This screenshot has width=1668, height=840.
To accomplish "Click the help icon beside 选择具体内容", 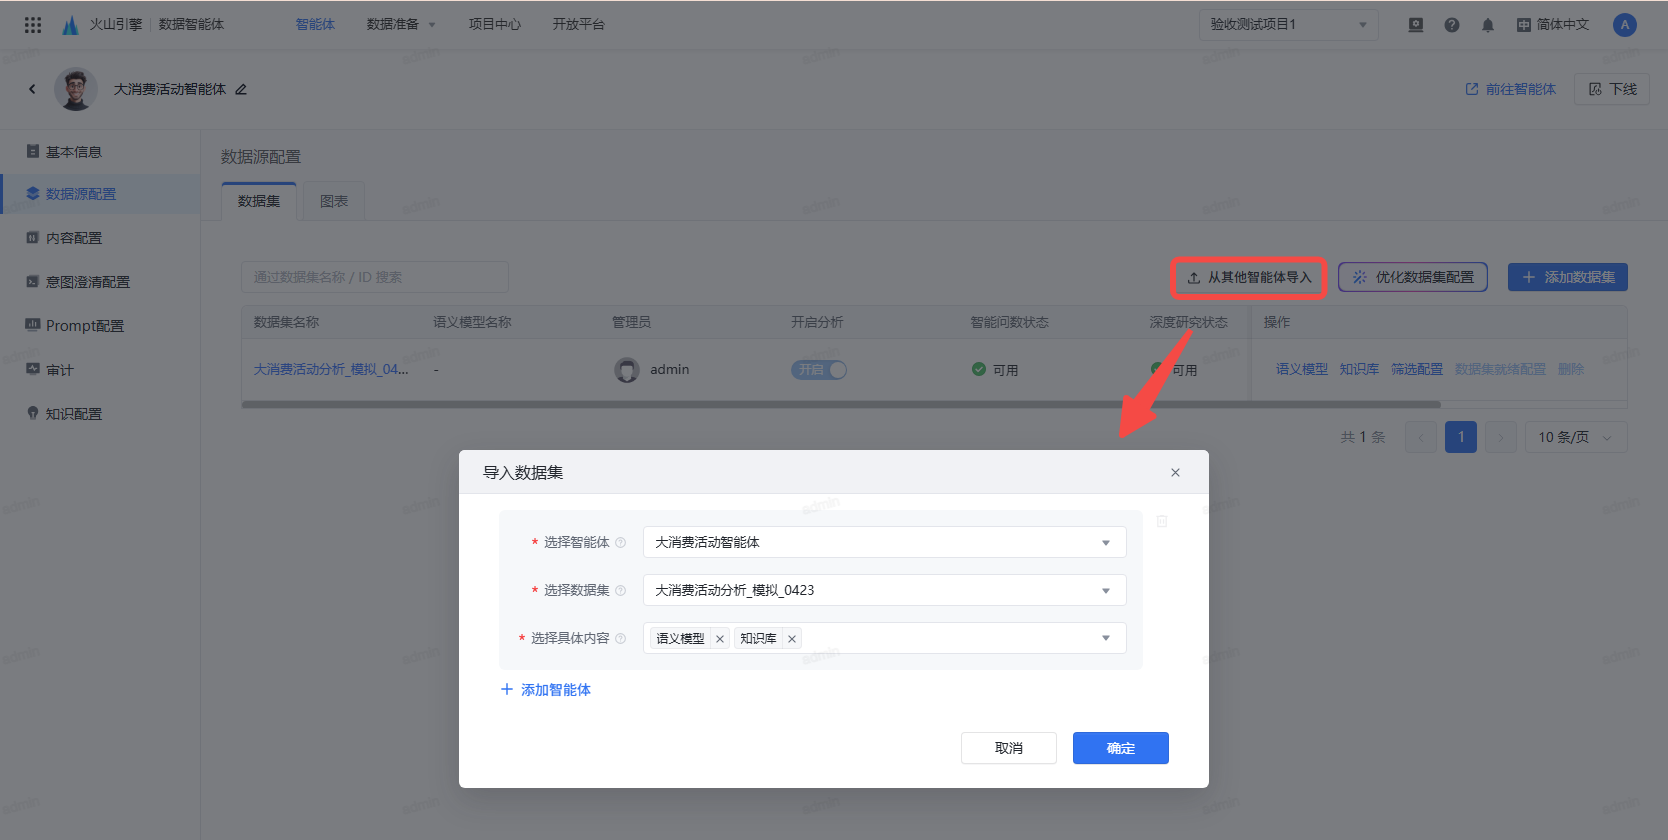I will [x=621, y=638].
